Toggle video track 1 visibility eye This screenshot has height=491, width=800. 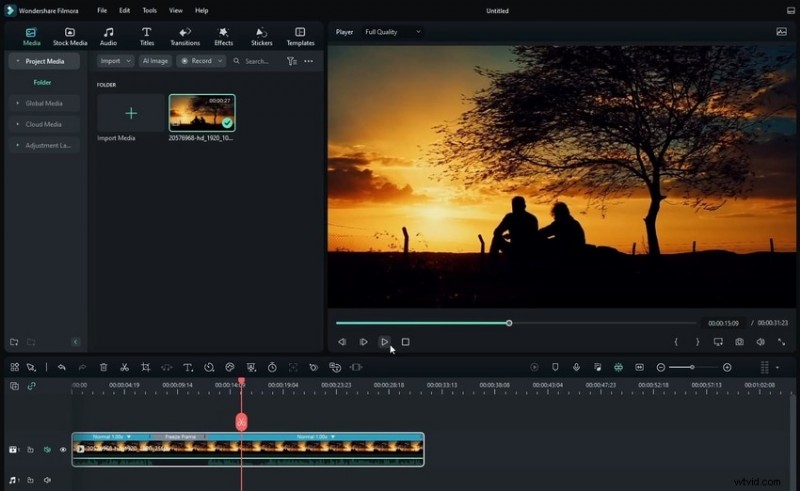coord(63,450)
